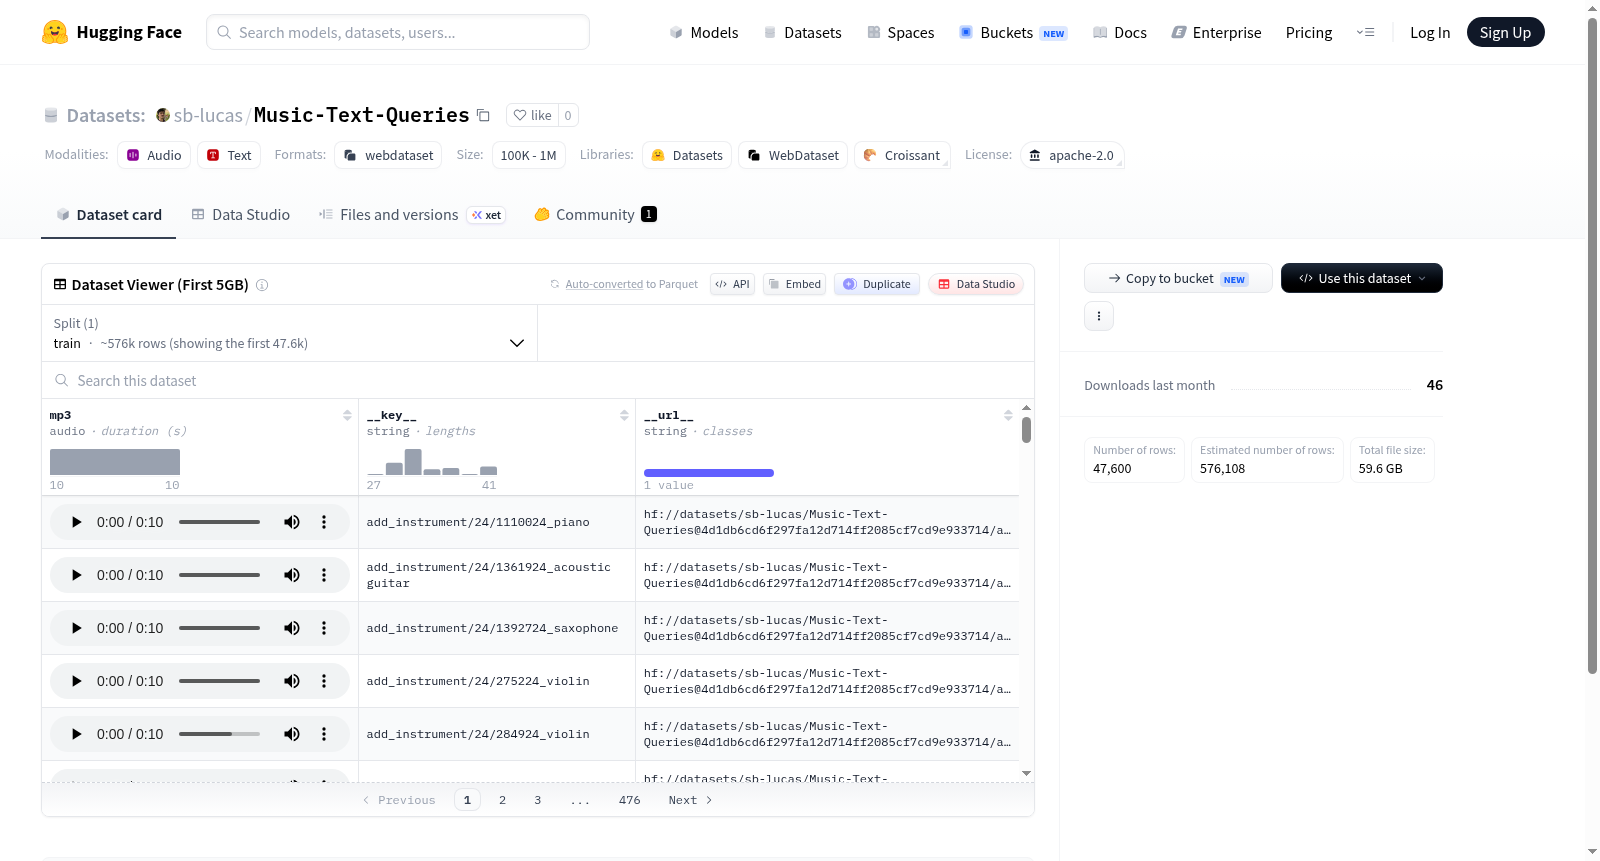Mute the 1361924_acoustic guitar audio player
Image resolution: width=1600 pixels, height=861 pixels.
pos(292,575)
